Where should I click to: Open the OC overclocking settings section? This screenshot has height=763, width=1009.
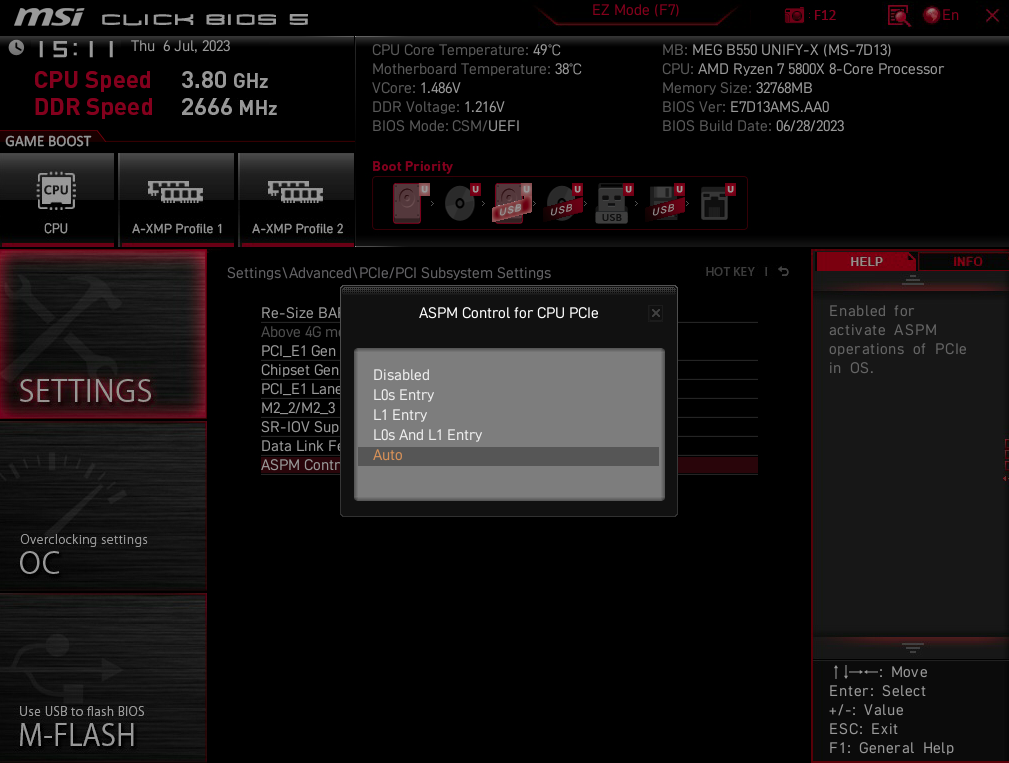tap(103, 506)
